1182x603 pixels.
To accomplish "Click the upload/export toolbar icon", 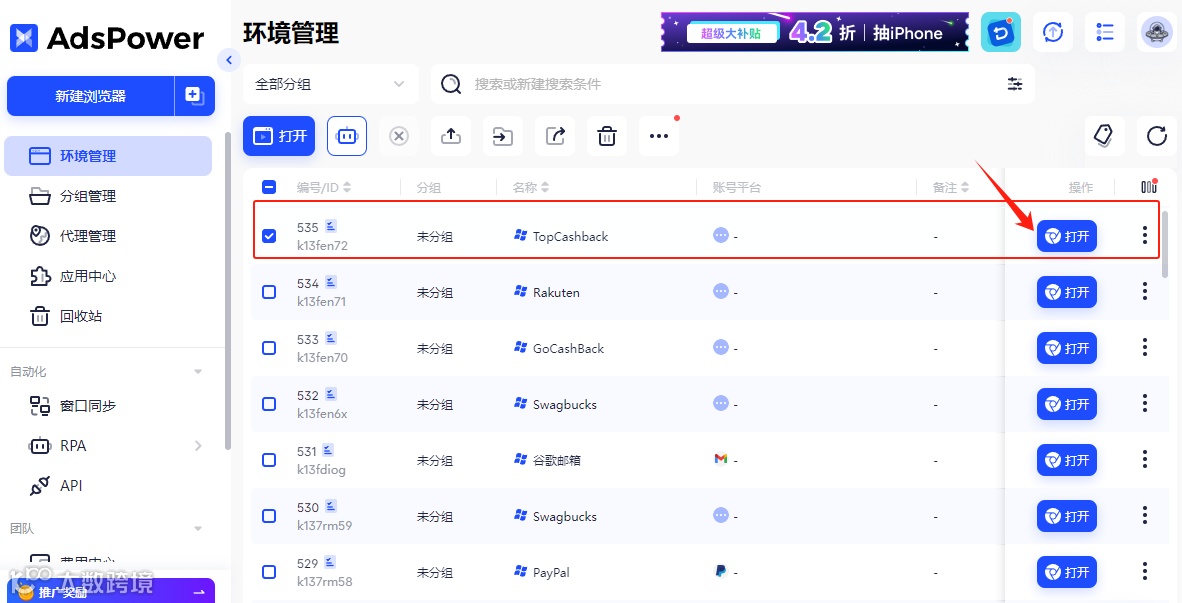I will (451, 136).
